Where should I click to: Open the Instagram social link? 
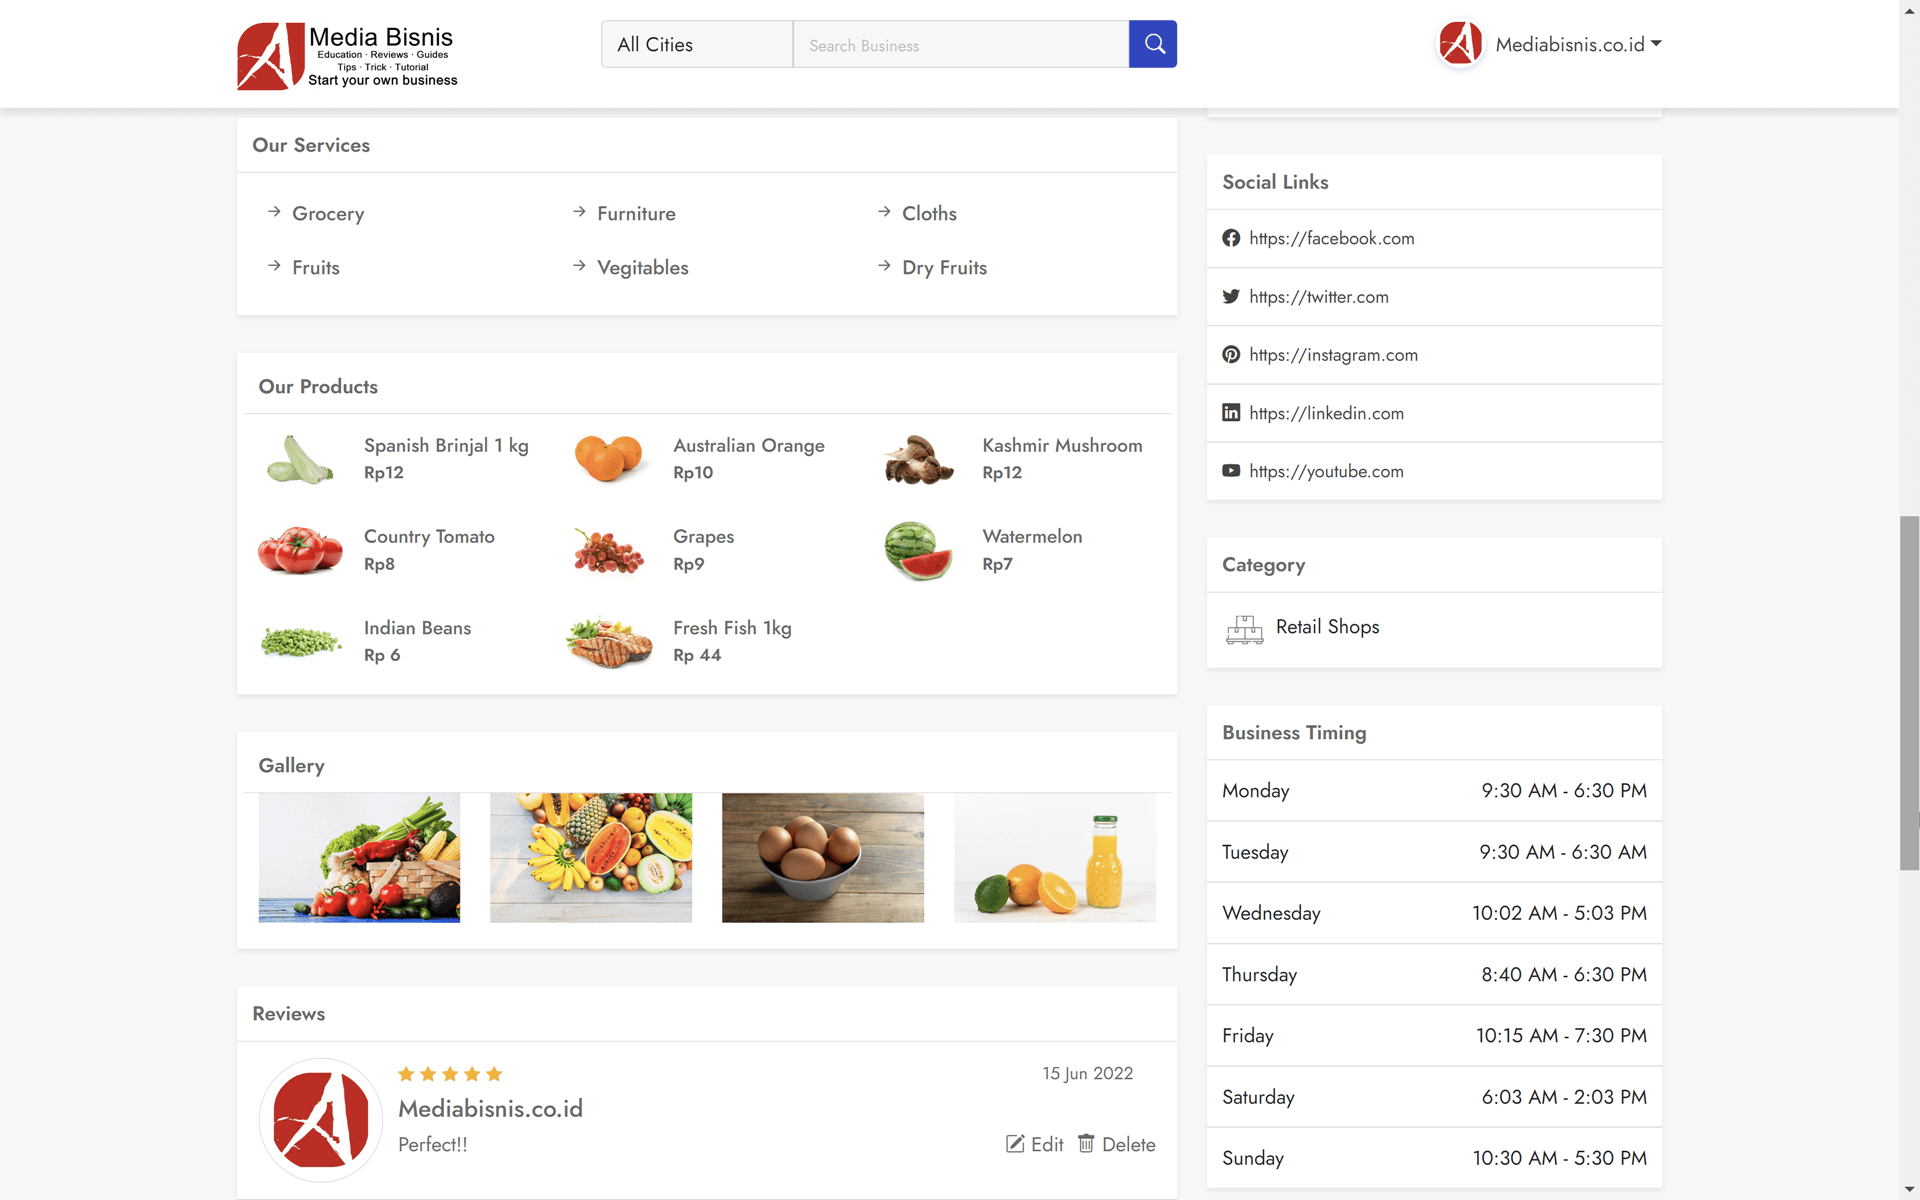(1333, 355)
